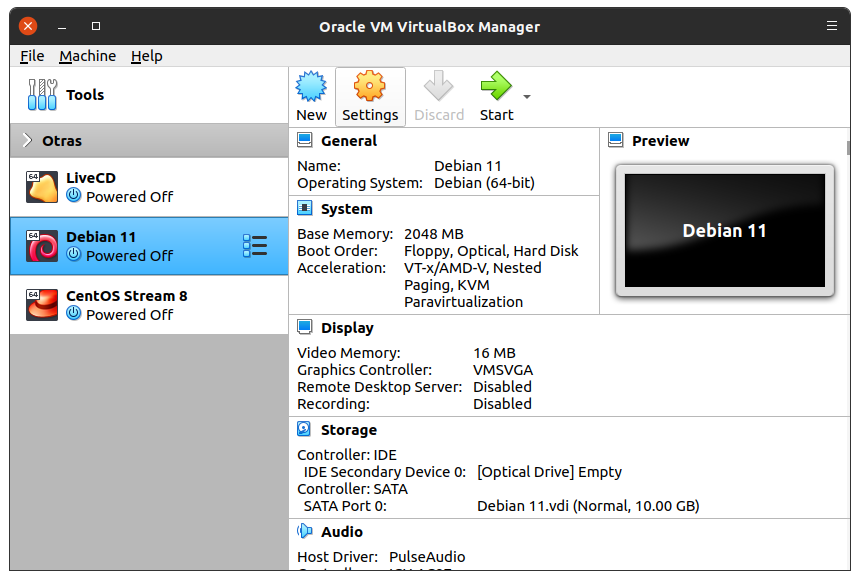Click the Debian 11 preview thumbnail
The image size is (860, 580).
tap(724, 231)
